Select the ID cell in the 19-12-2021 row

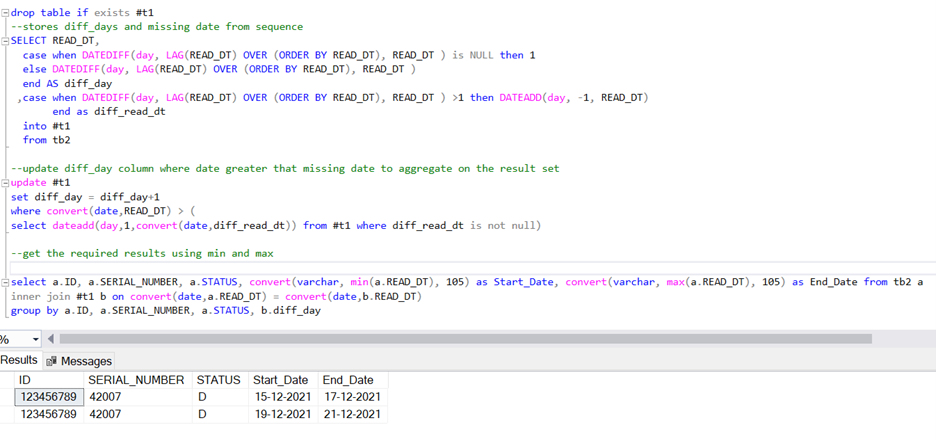(49, 414)
